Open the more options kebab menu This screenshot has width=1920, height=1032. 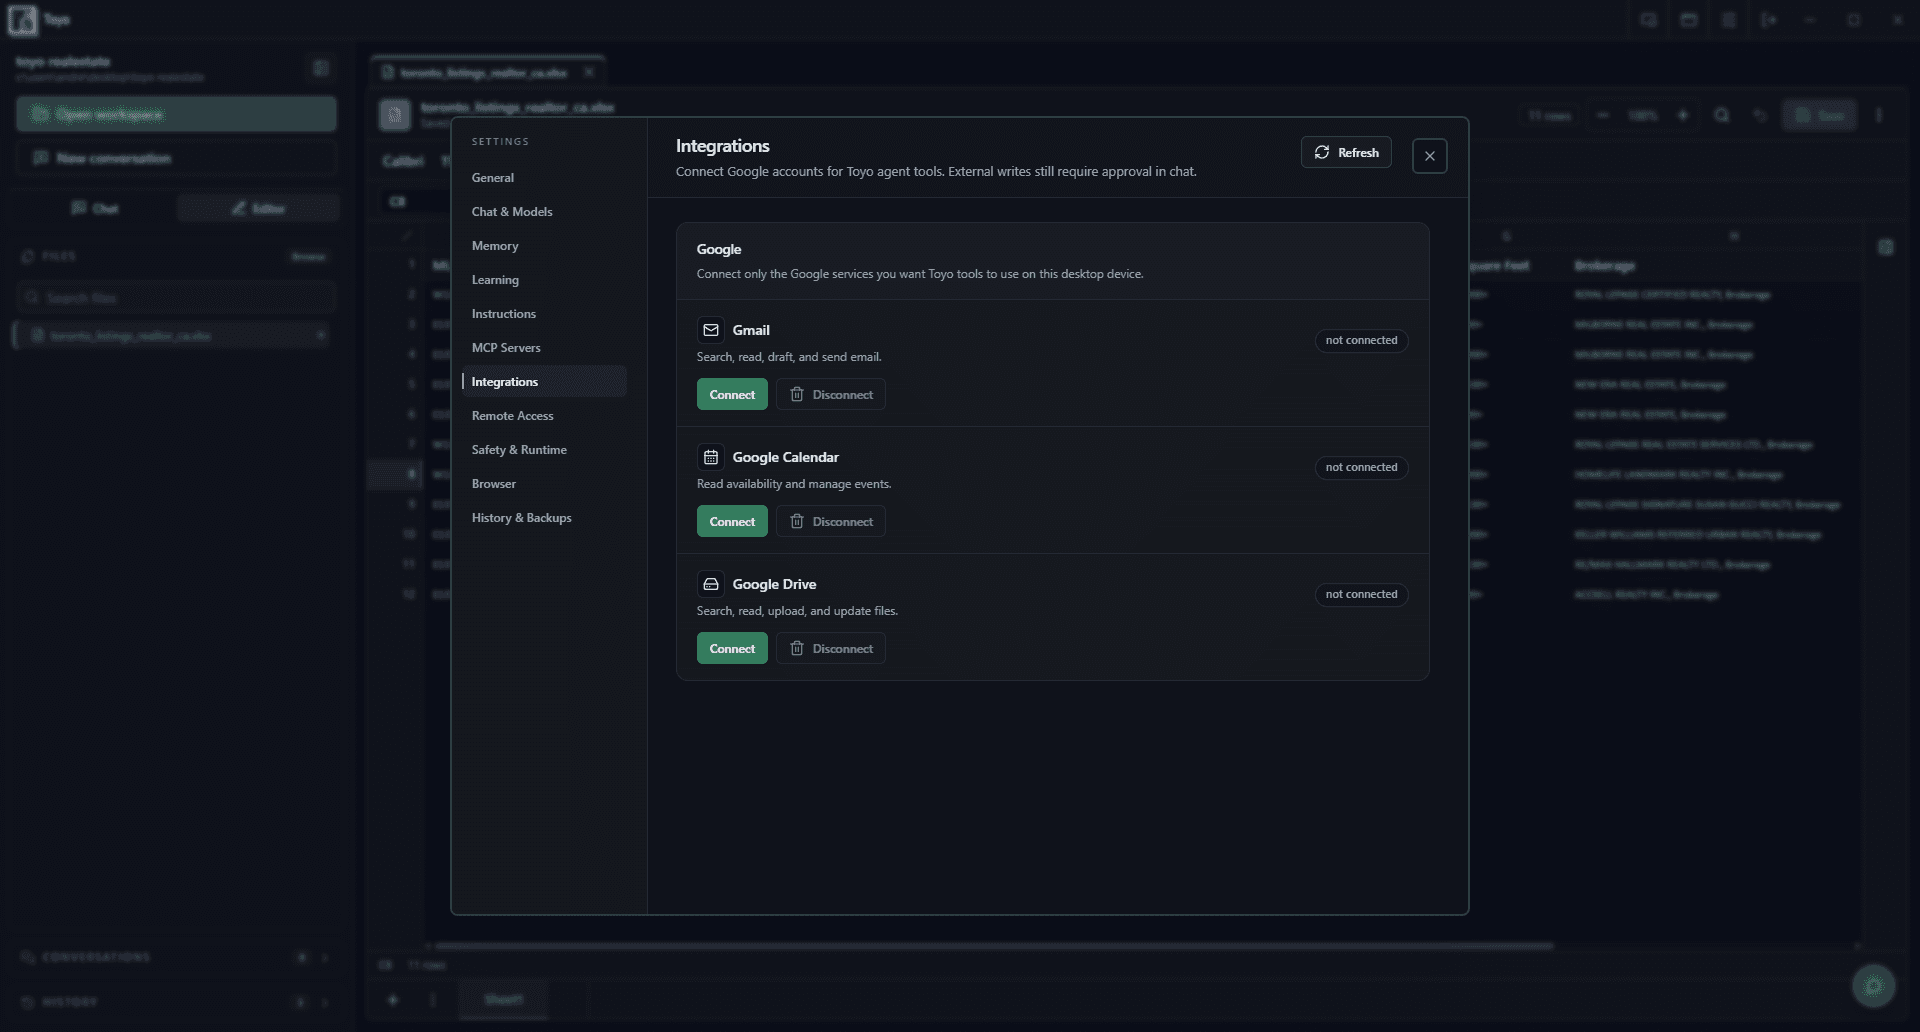pos(1879,115)
